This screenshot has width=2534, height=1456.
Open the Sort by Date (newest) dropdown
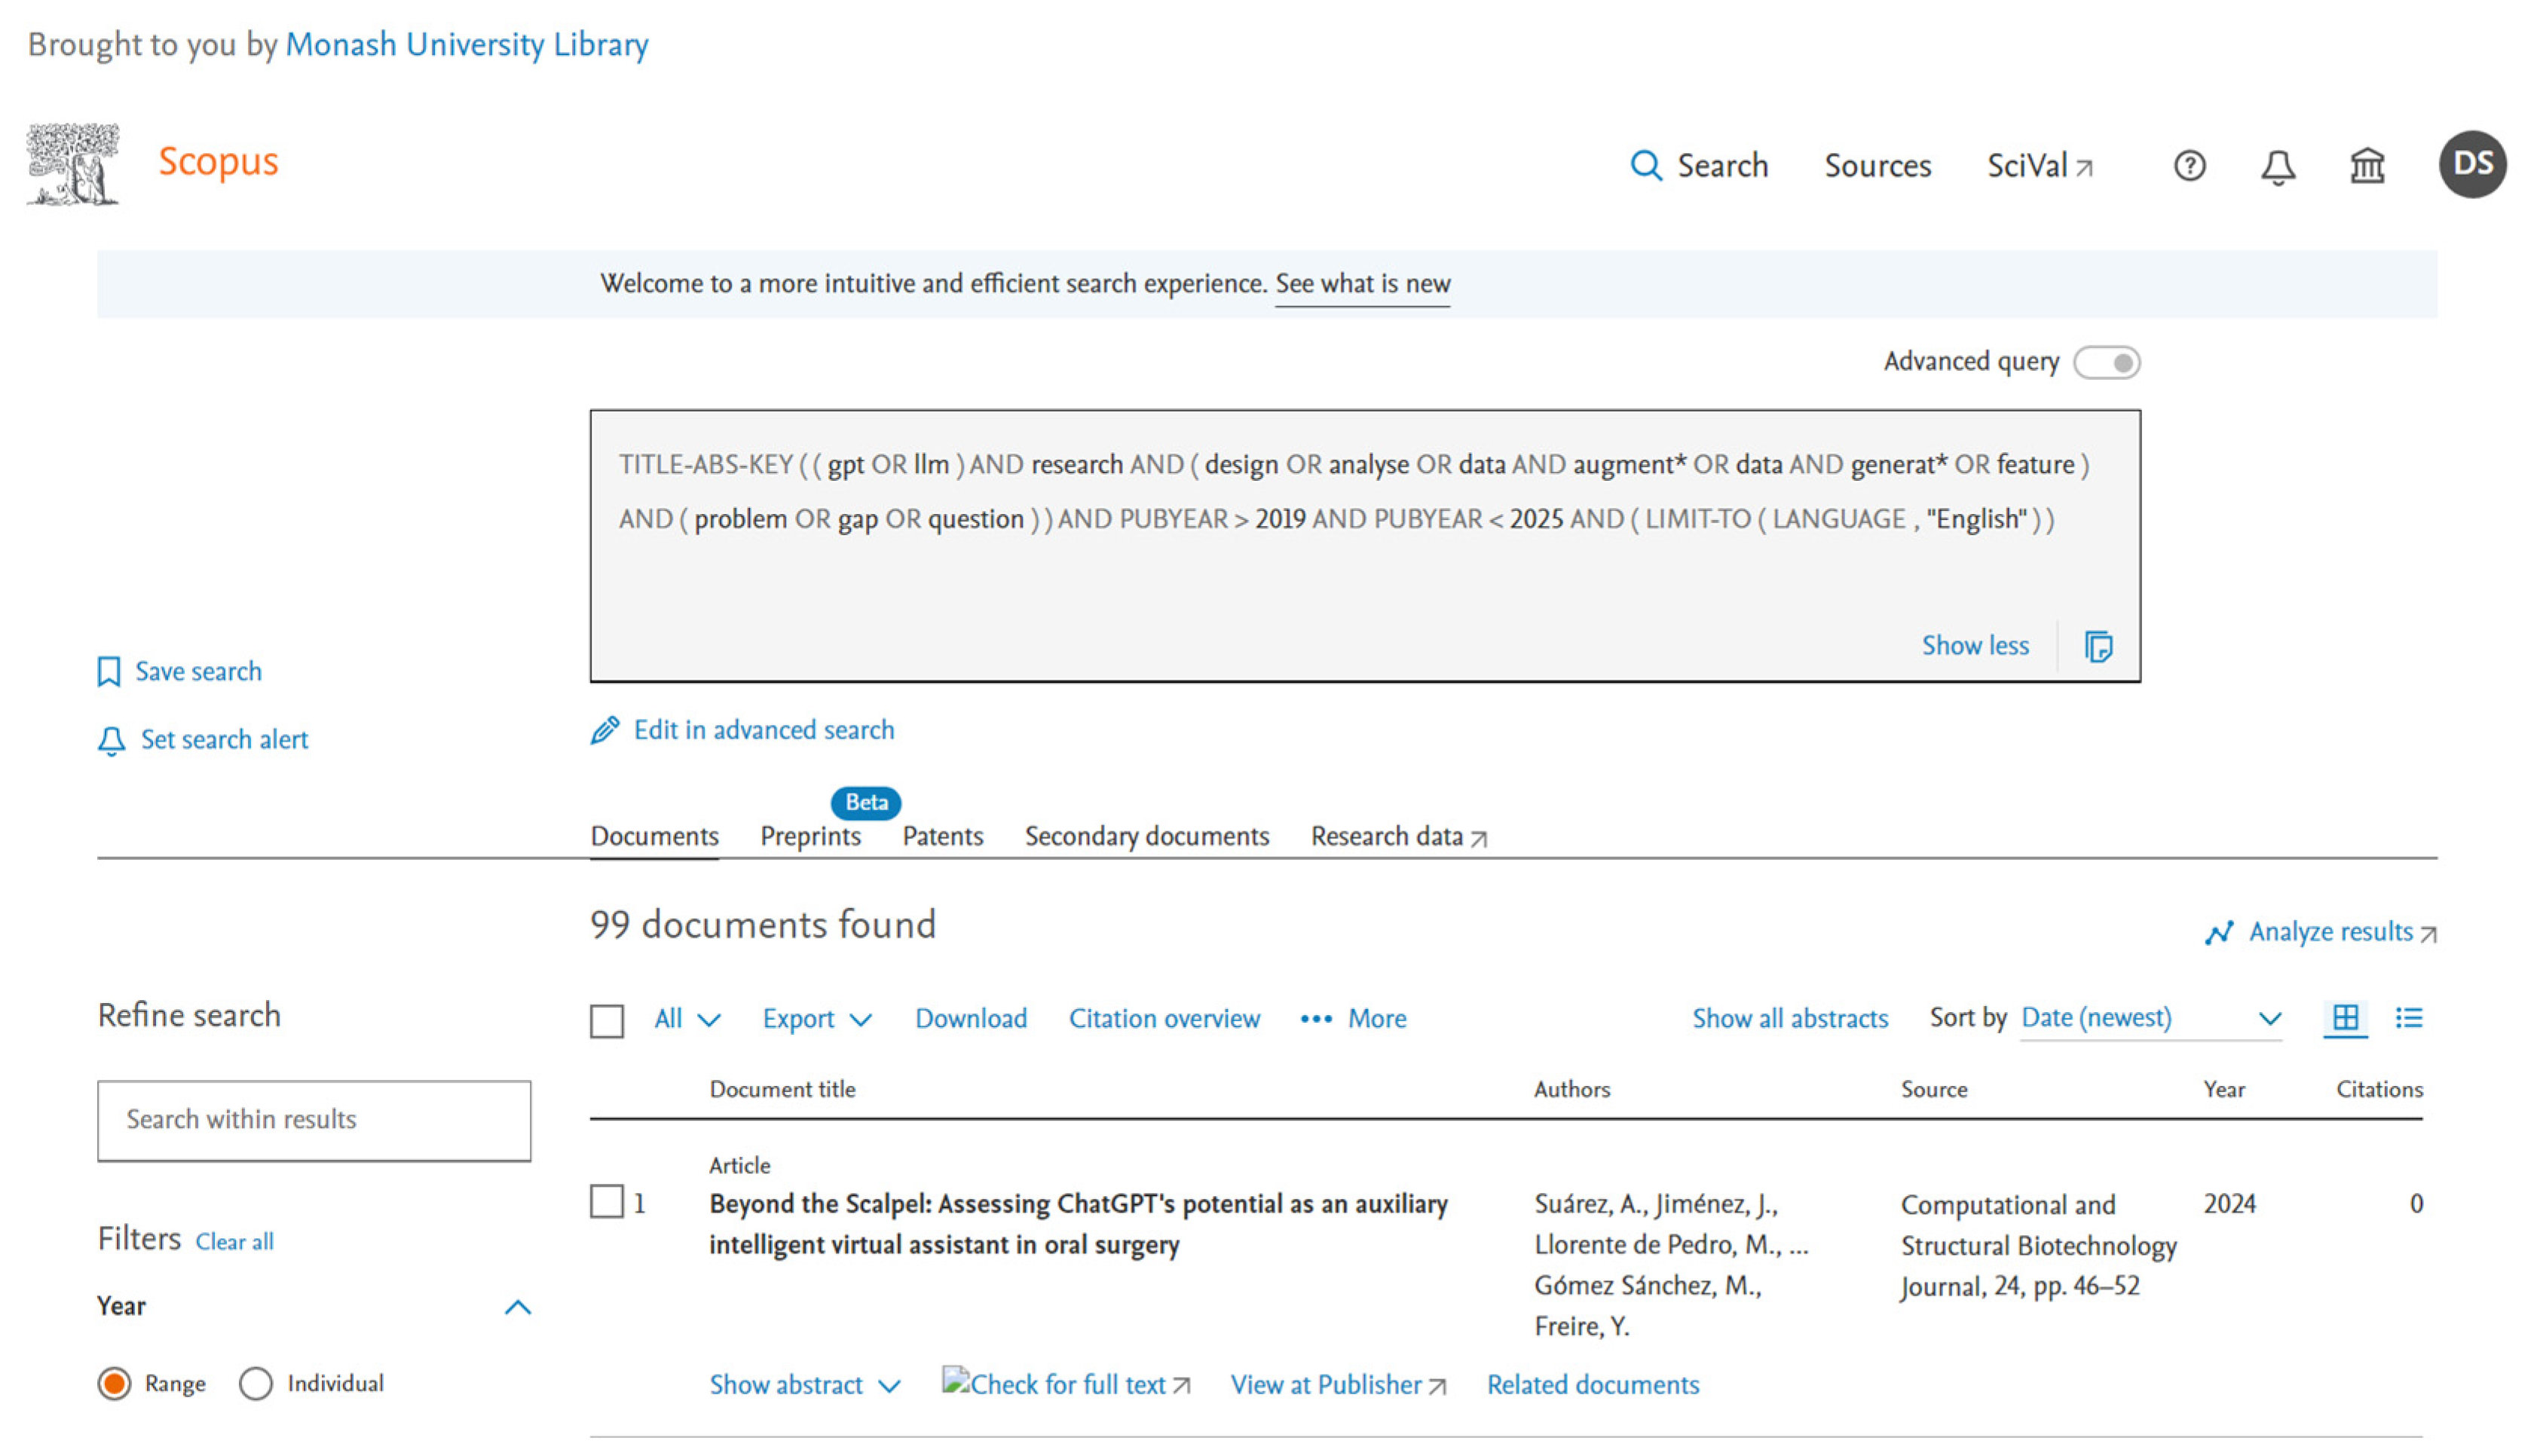2150,1018
